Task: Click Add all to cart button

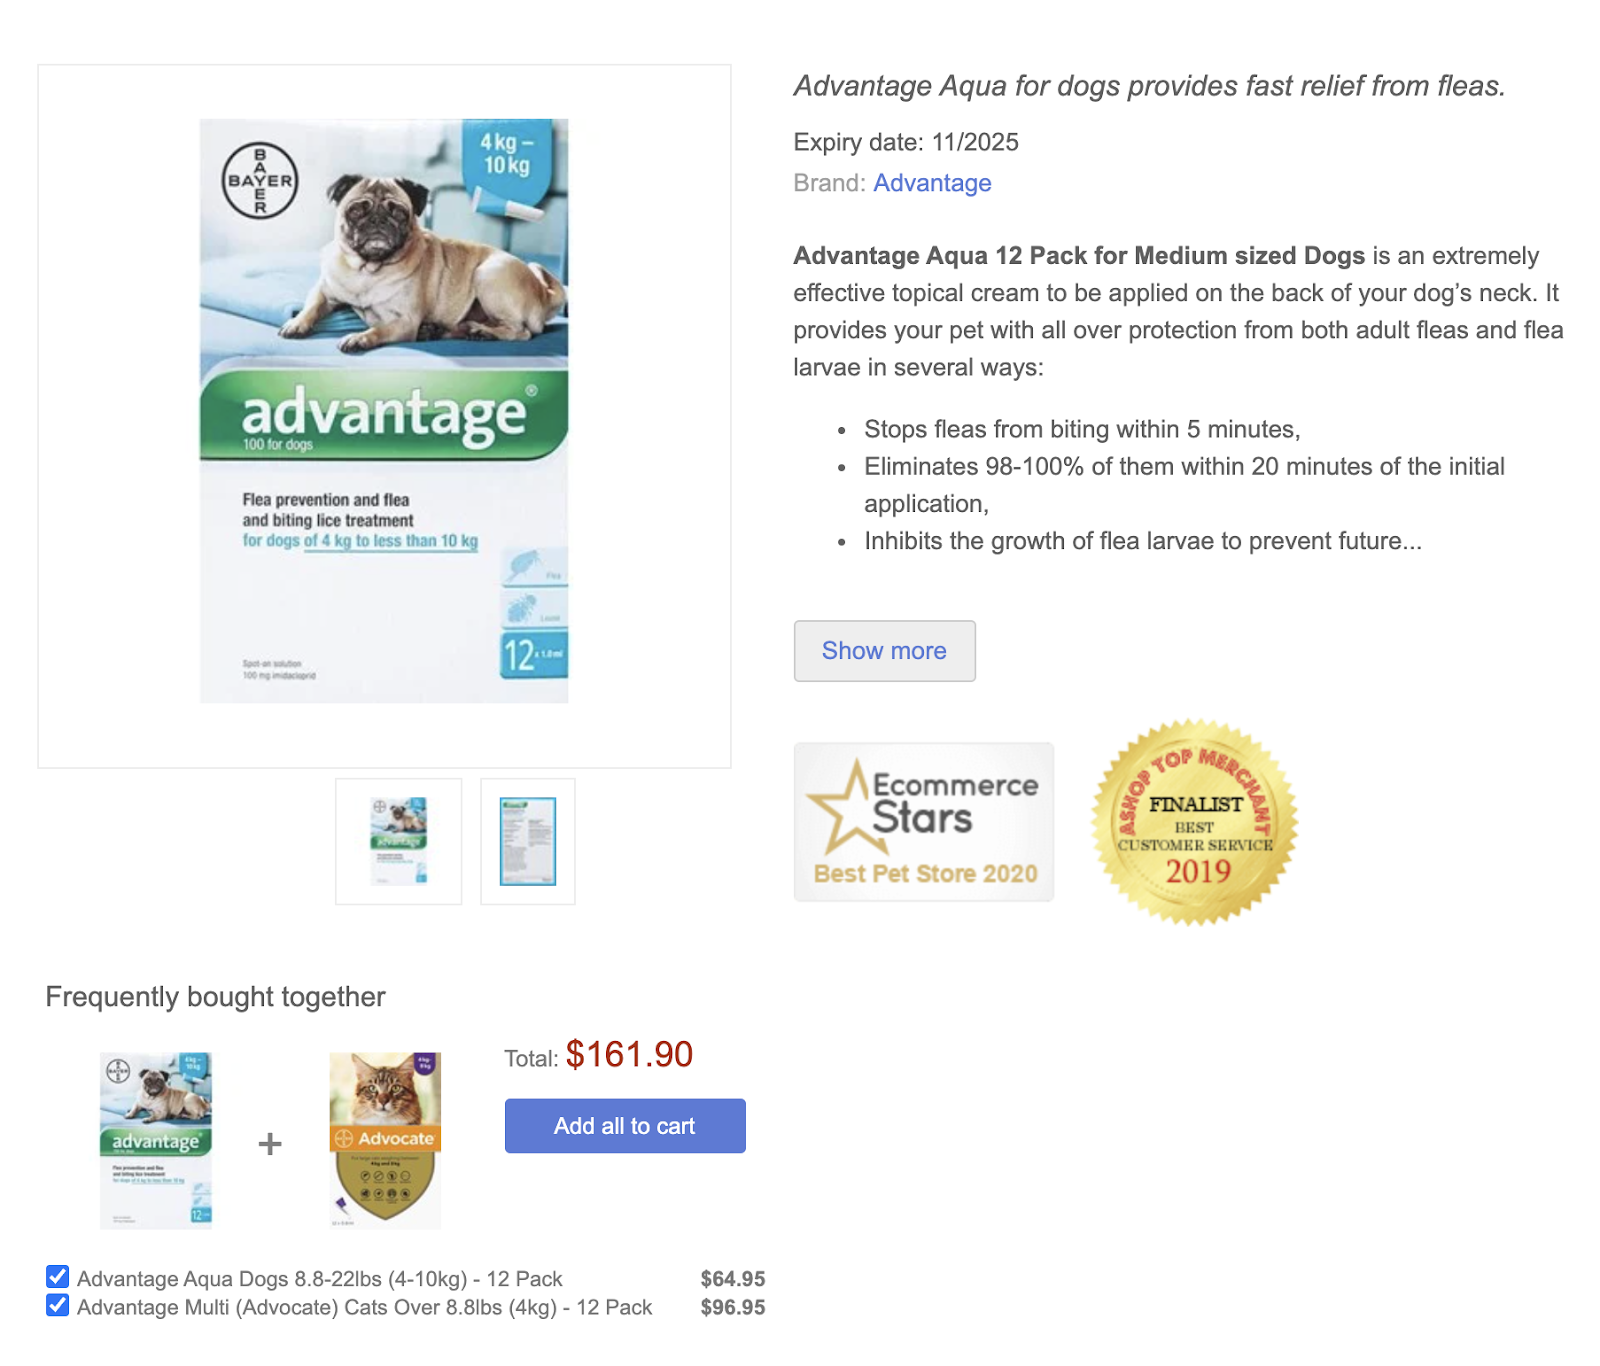Action: [625, 1126]
